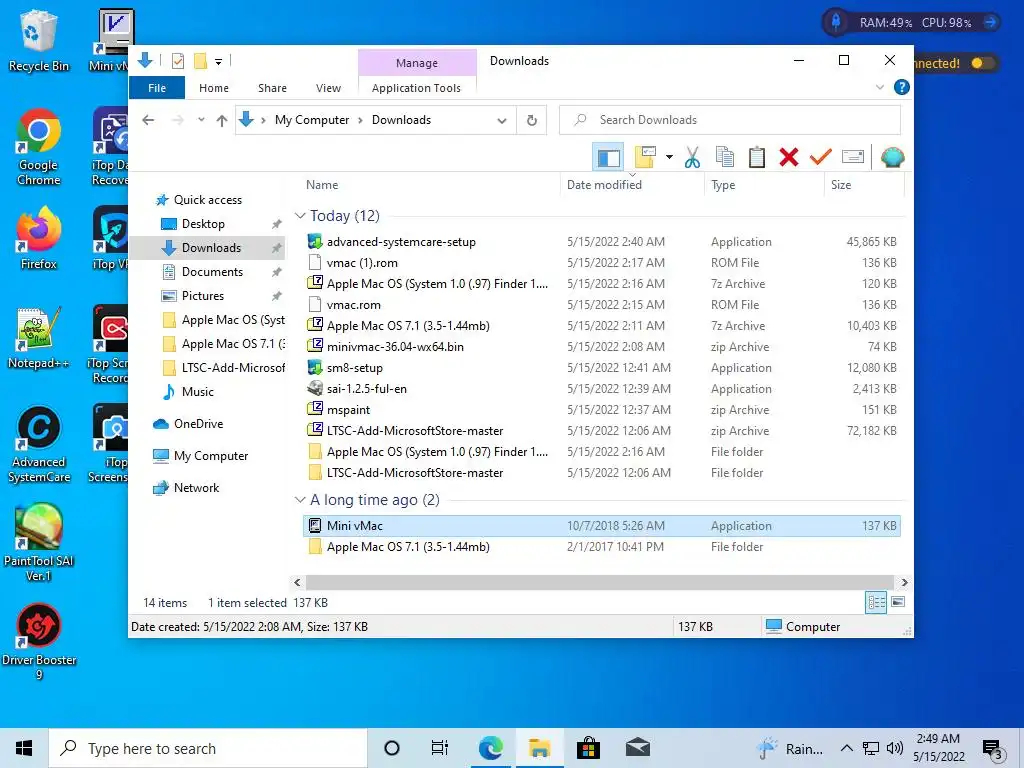The width and height of the screenshot is (1024, 768).
Task: Sort by Date modified column header
Action: [632, 185]
